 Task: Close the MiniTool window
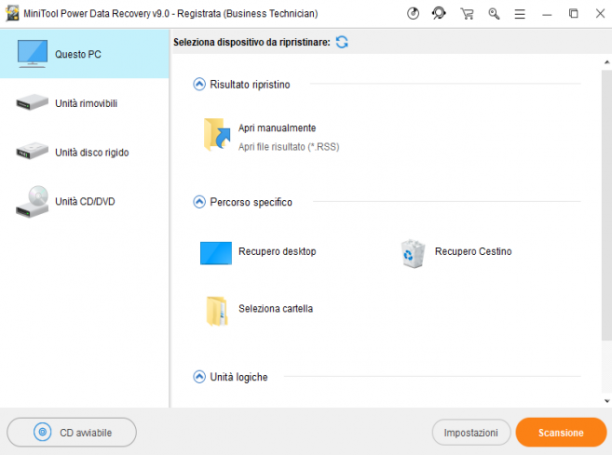(600, 14)
